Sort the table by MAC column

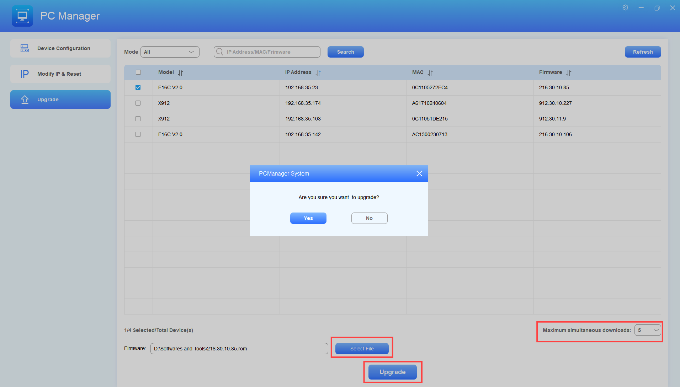tap(430, 72)
